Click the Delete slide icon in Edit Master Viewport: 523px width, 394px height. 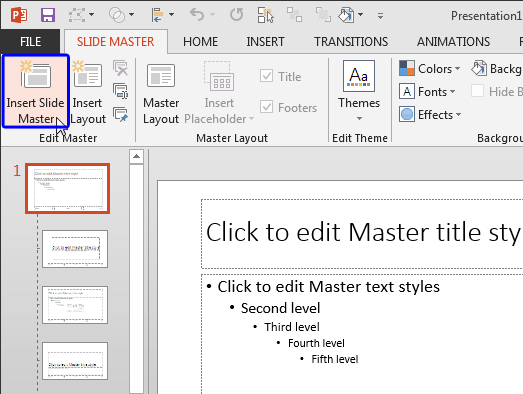[120, 68]
